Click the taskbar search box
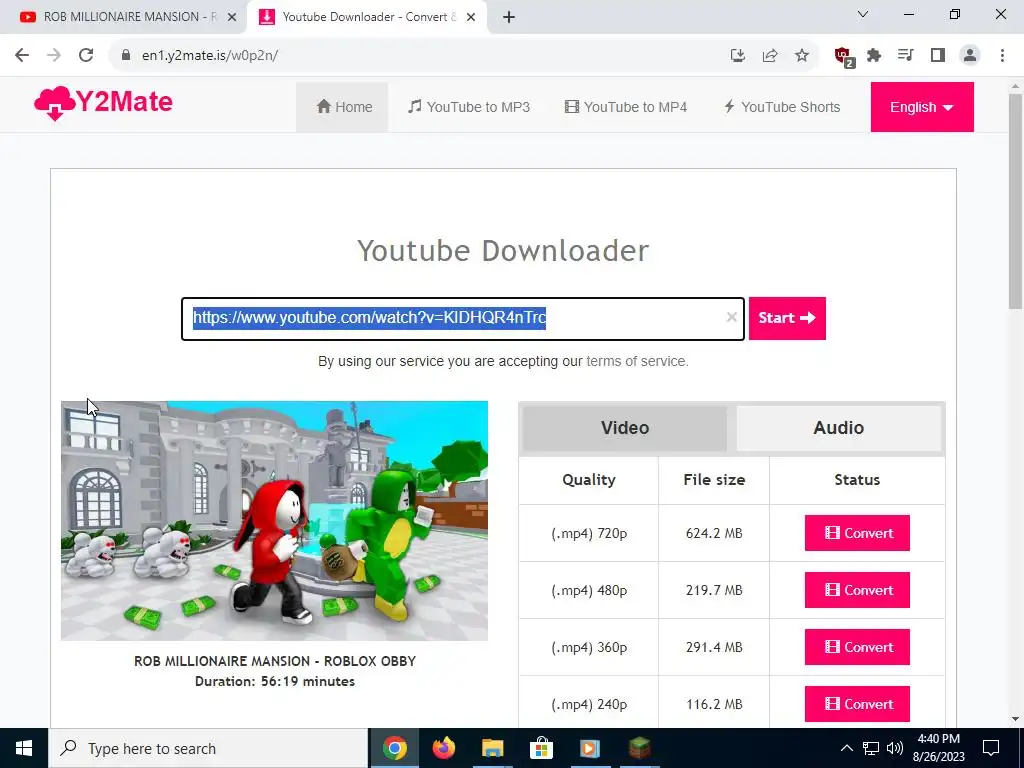 click(208, 748)
